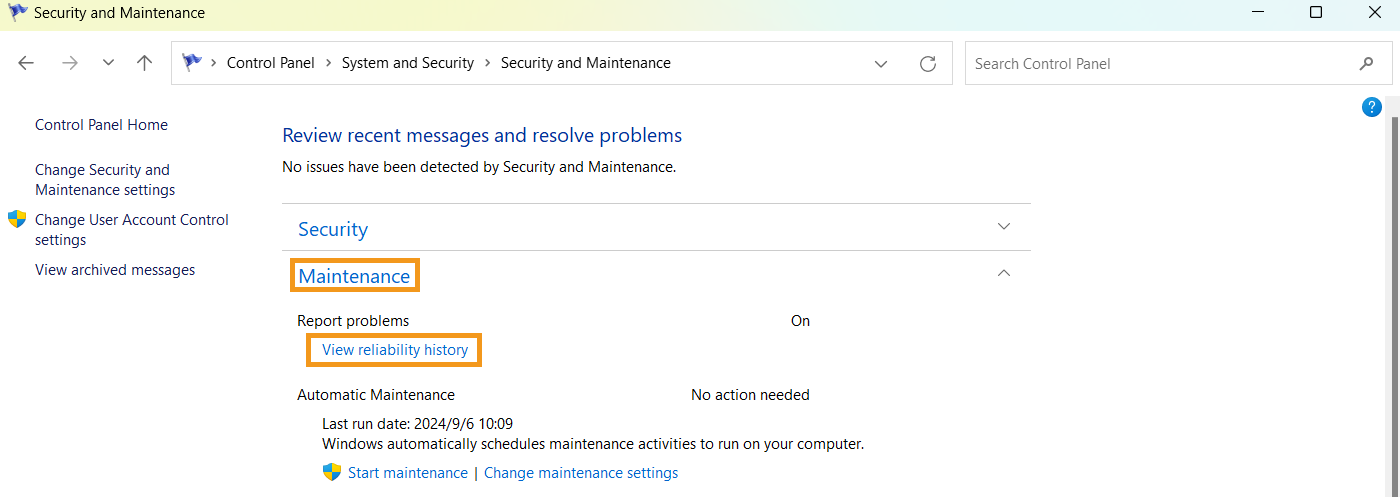Image resolution: width=1400 pixels, height=497 pixels.
Task: Go back using the Back arrow
Action: pos(26,63)
